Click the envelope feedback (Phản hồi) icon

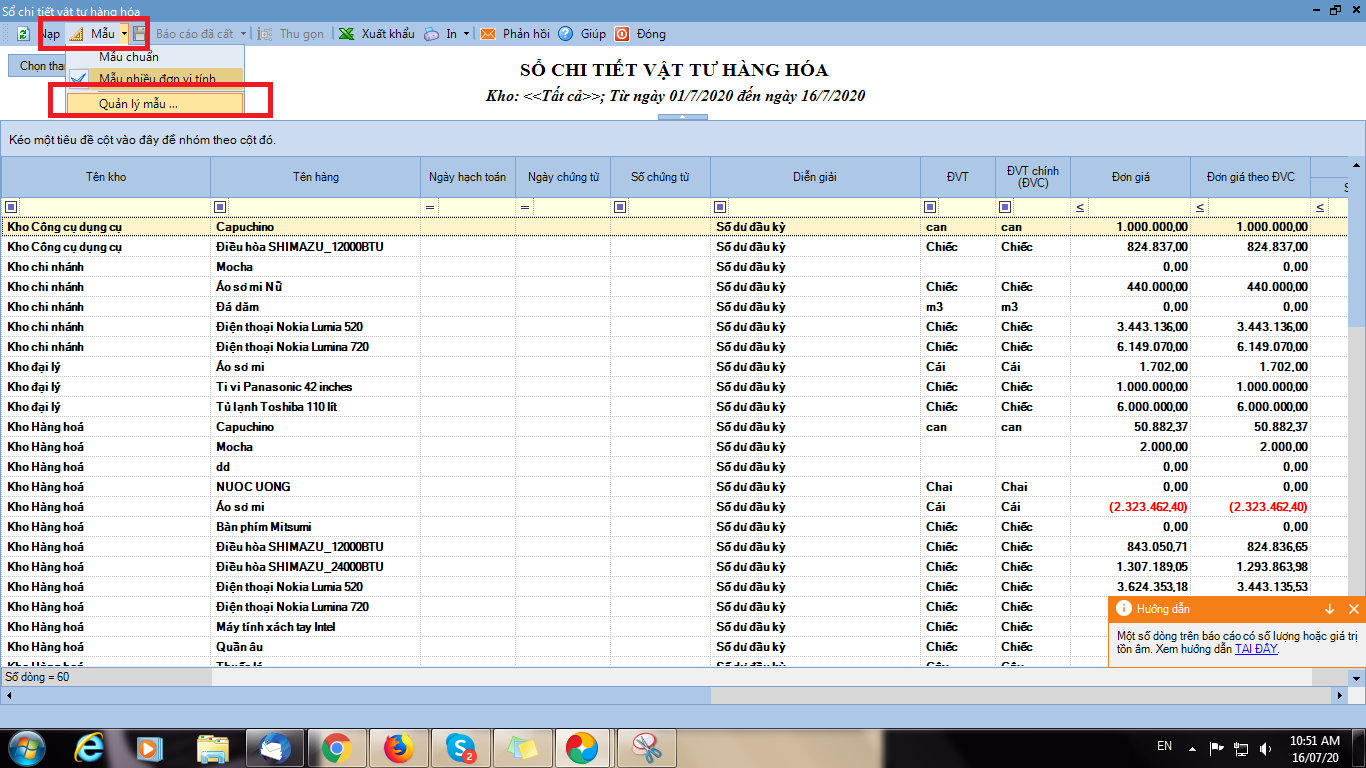pos(488,34)
